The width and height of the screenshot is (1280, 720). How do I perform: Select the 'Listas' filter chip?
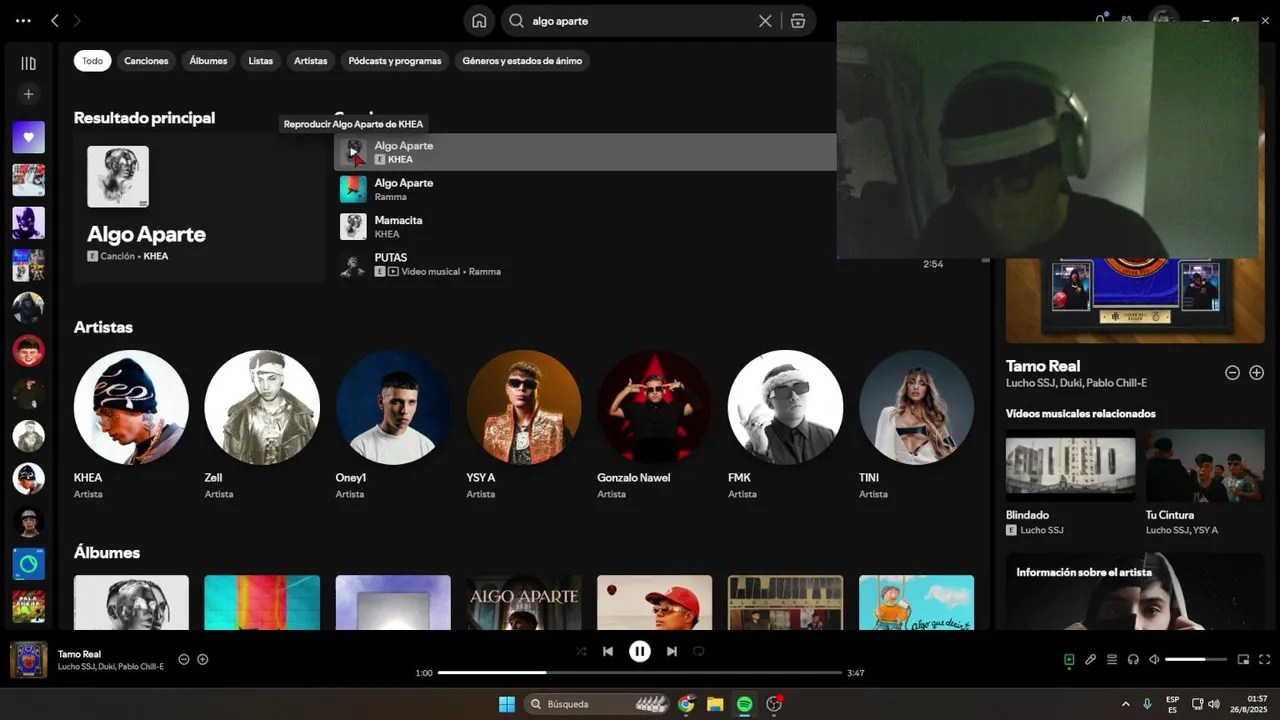tap(261, 61)
